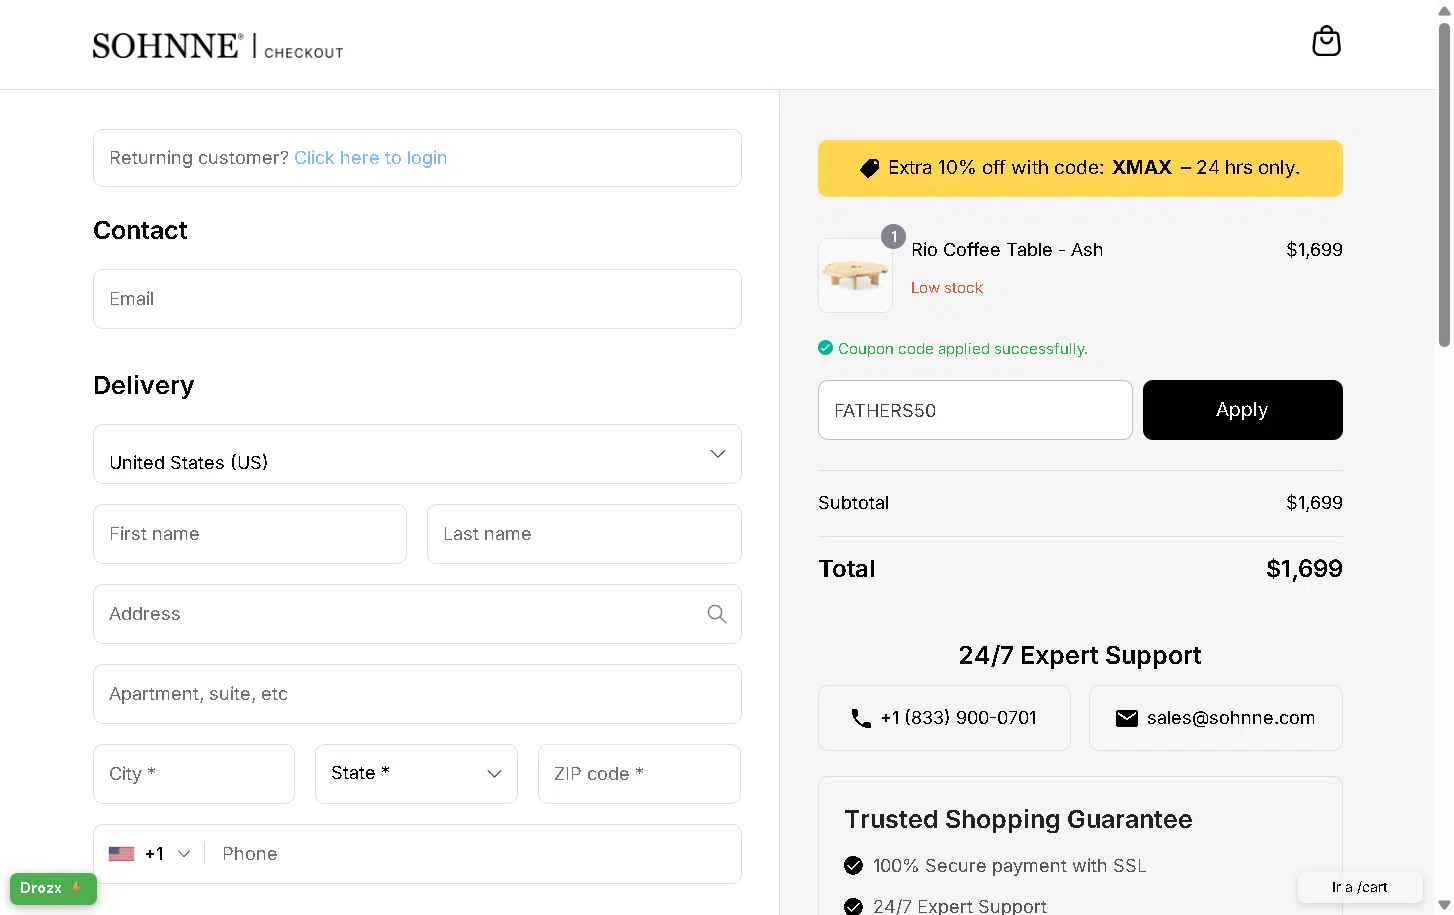Focus the ZIP code field
This screenshot has height=915, width=1454.
(x=639, y=774)
